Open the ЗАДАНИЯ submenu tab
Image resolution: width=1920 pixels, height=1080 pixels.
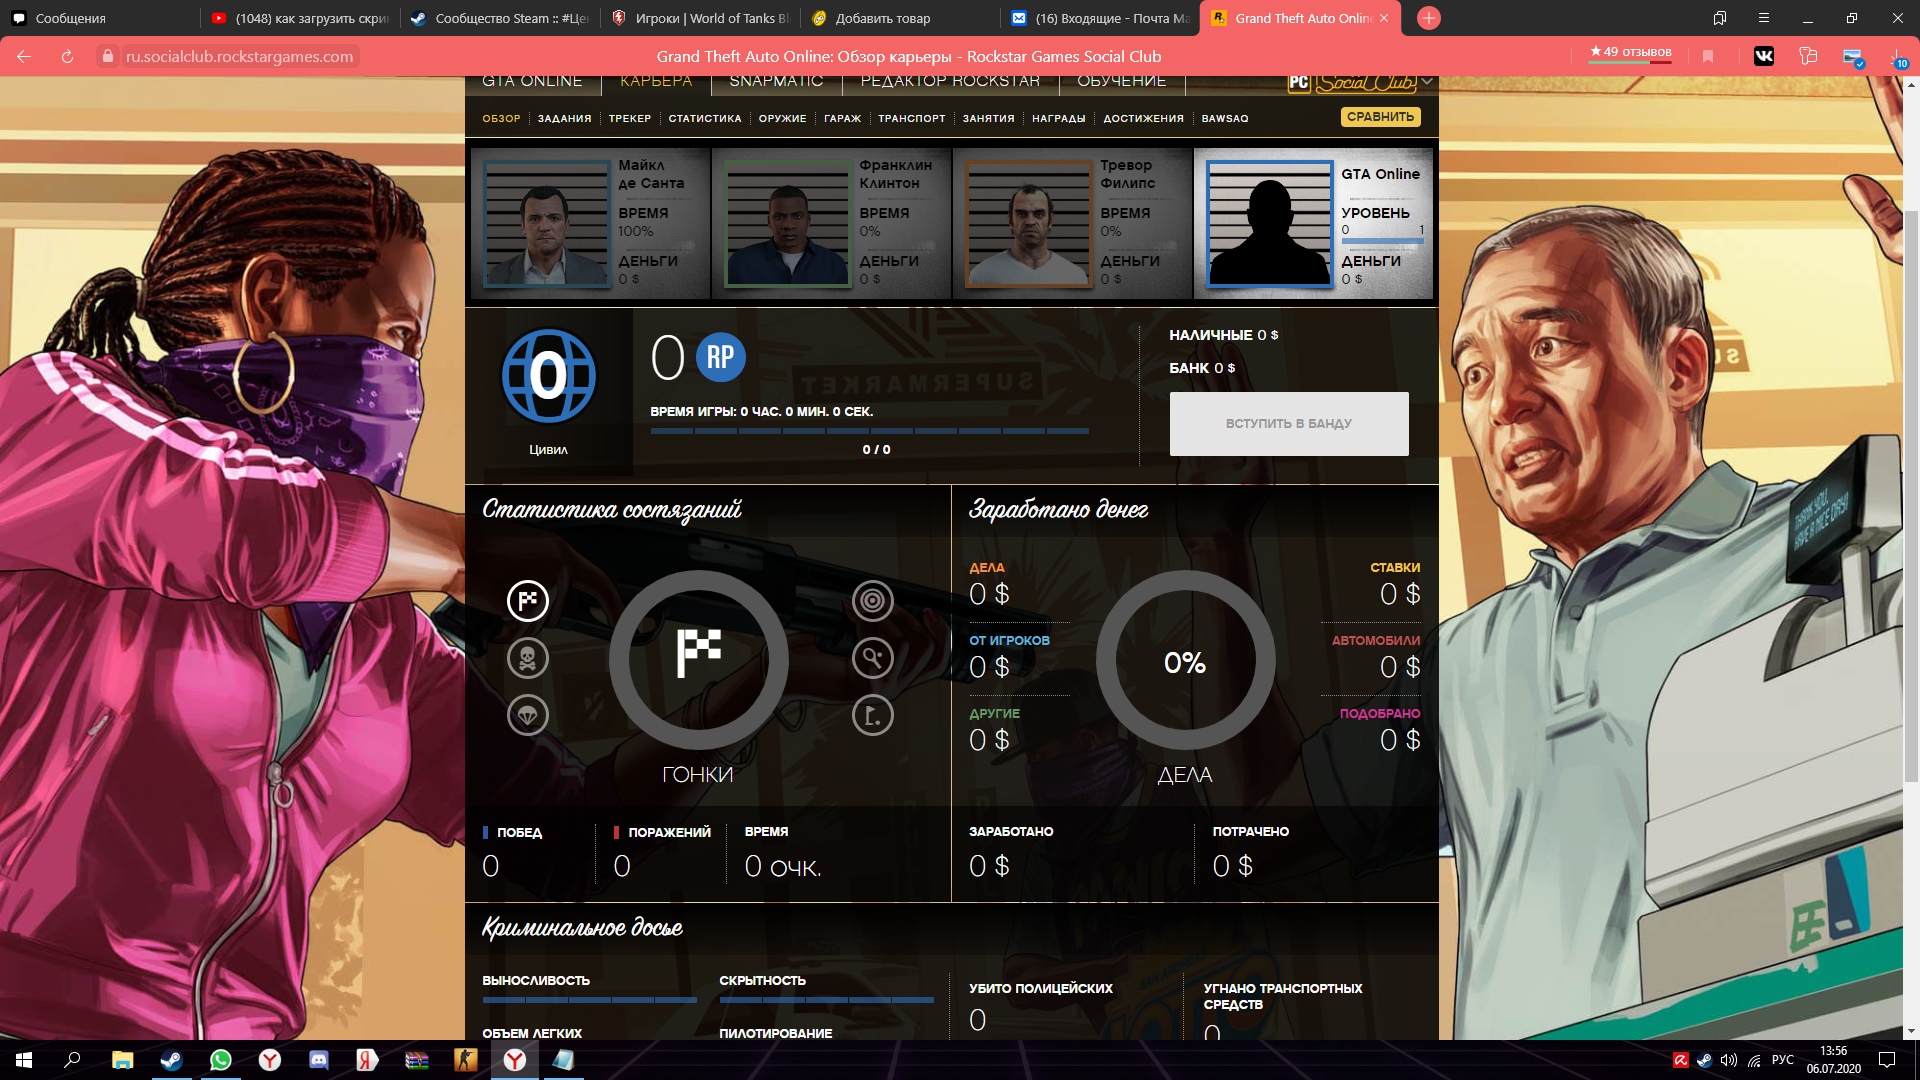click(564, 119)
